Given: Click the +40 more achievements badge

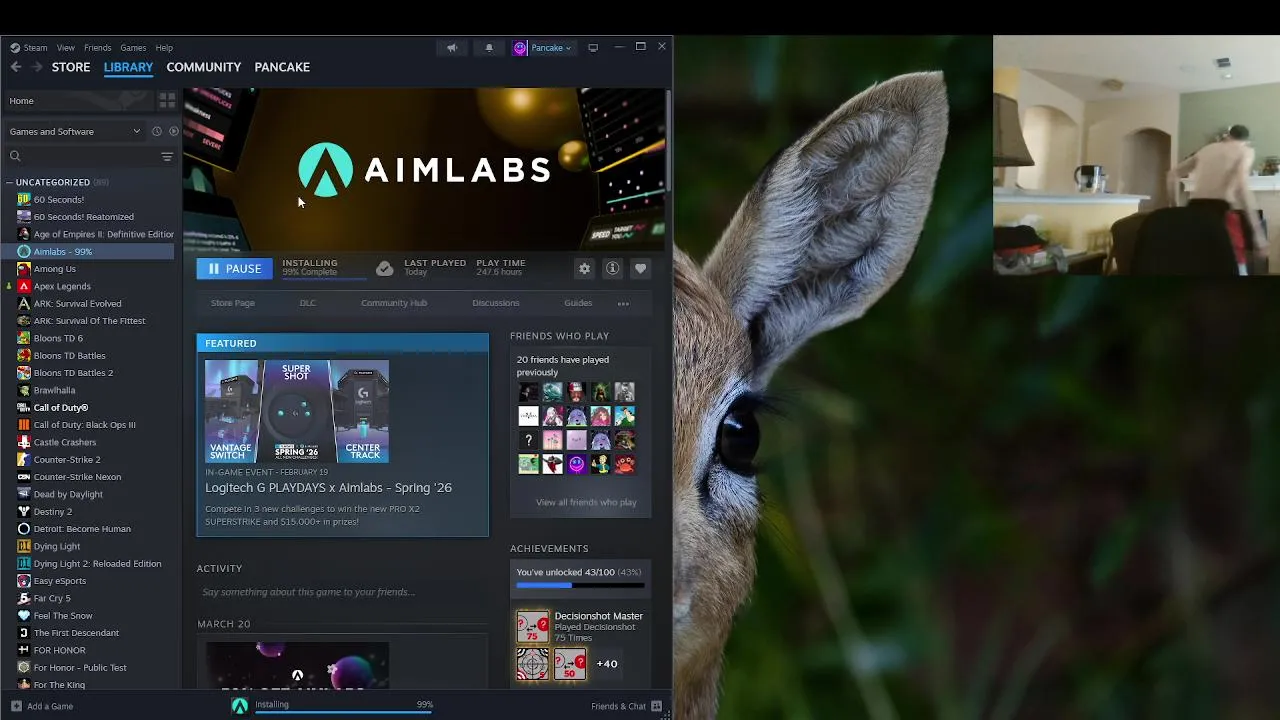Looking at the screenshot, I should click(607, 664).
